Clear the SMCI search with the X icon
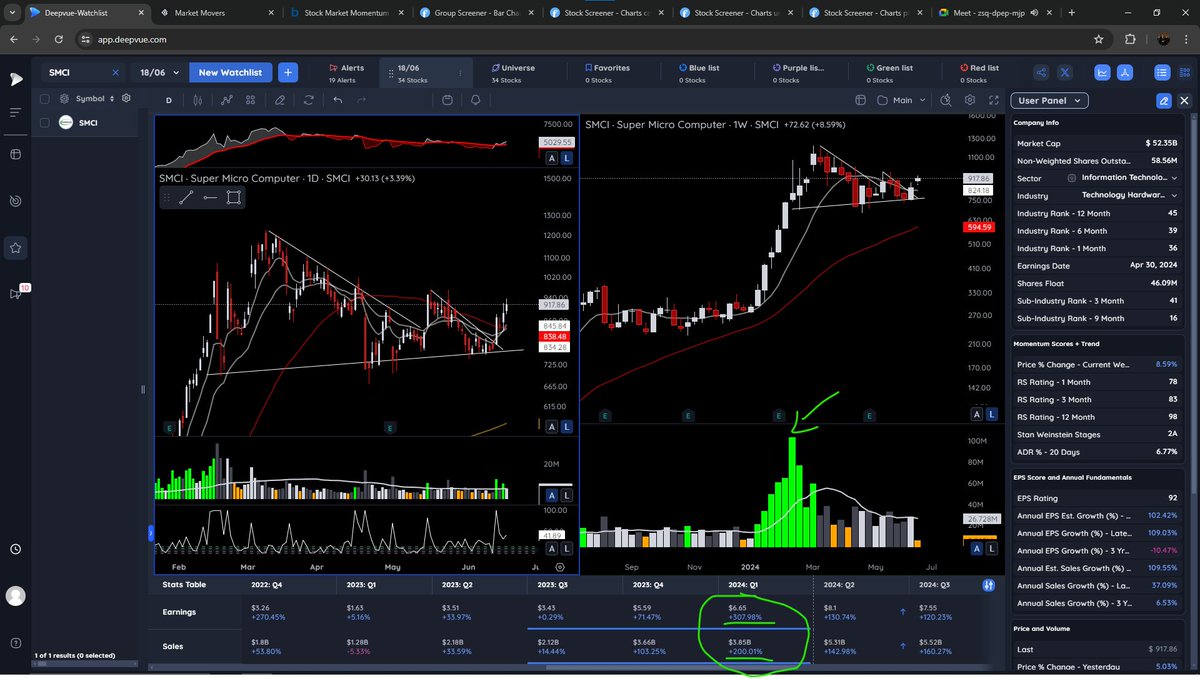 pos(115,73)
